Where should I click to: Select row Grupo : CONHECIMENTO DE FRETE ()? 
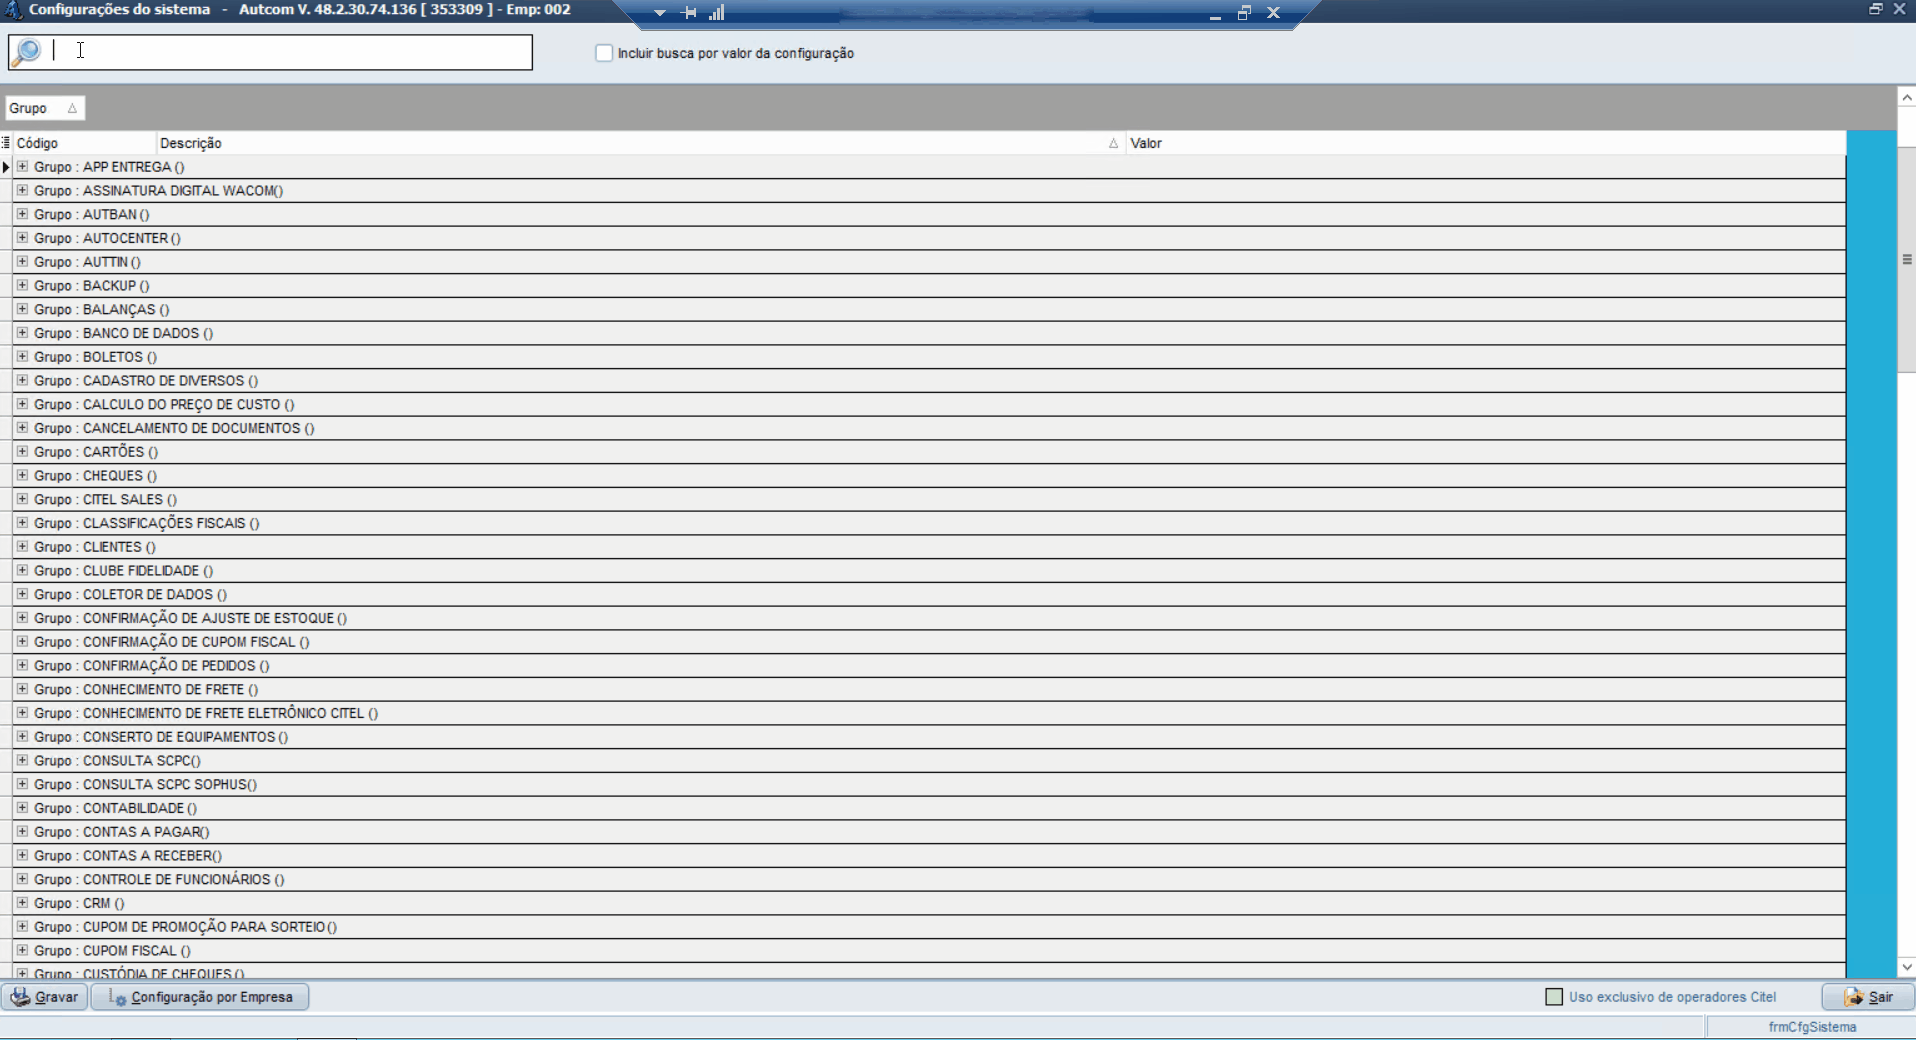point(930,689)
